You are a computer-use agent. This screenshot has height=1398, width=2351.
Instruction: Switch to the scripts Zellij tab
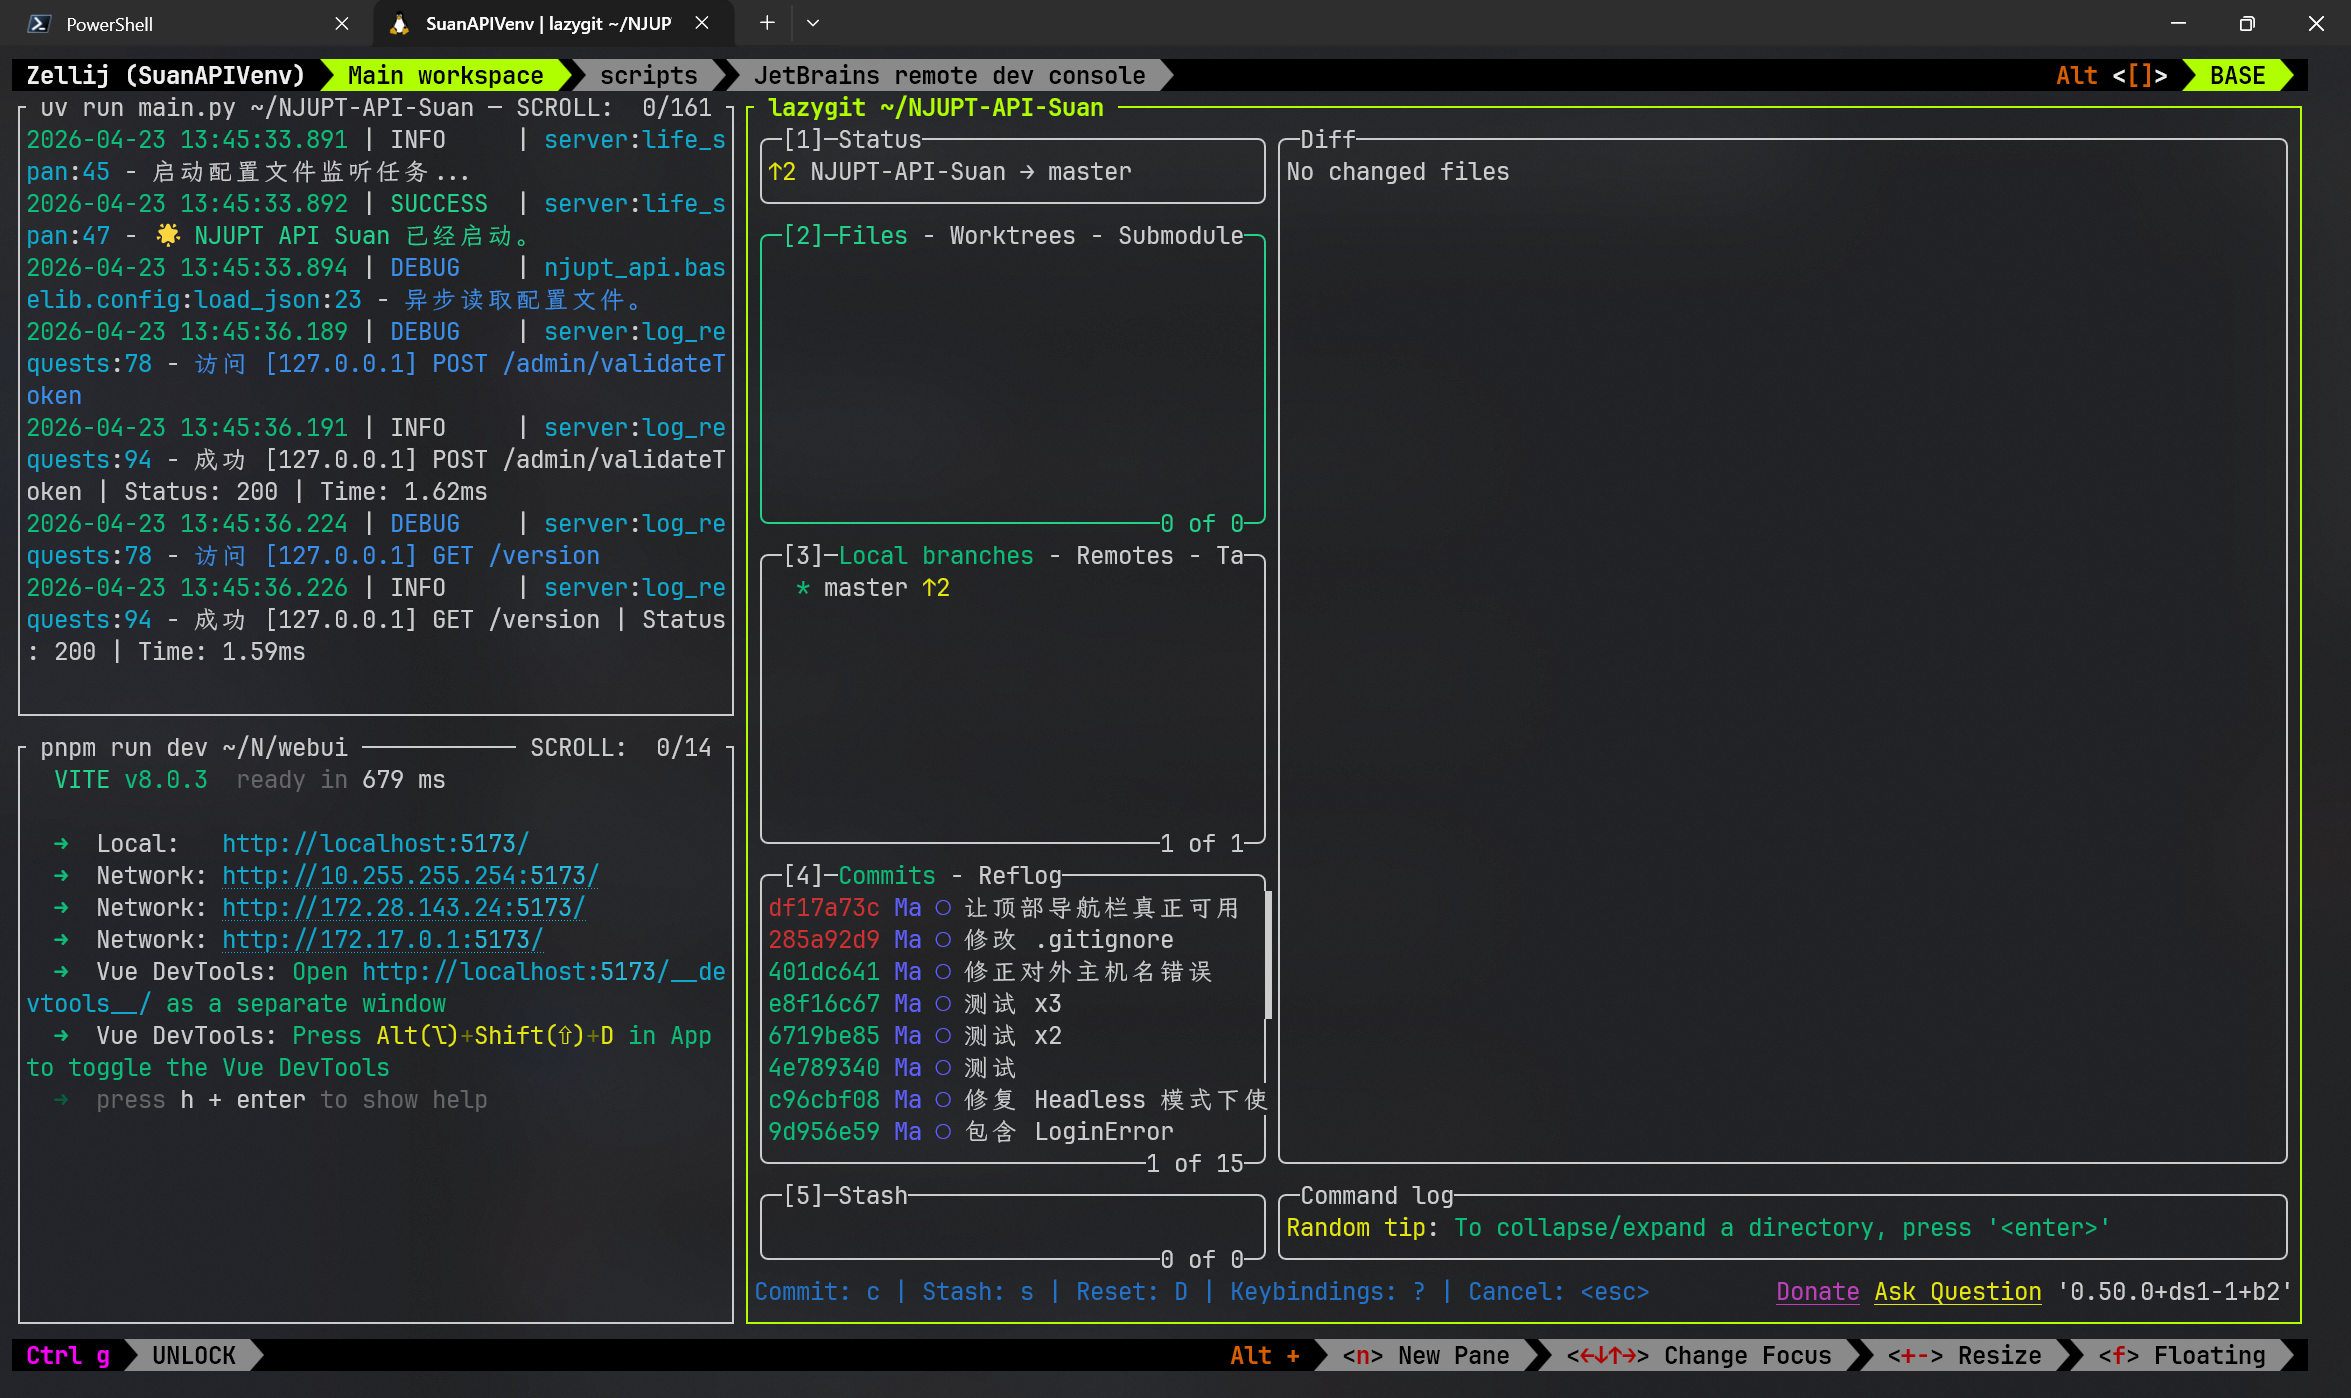[x=648, y=76]
